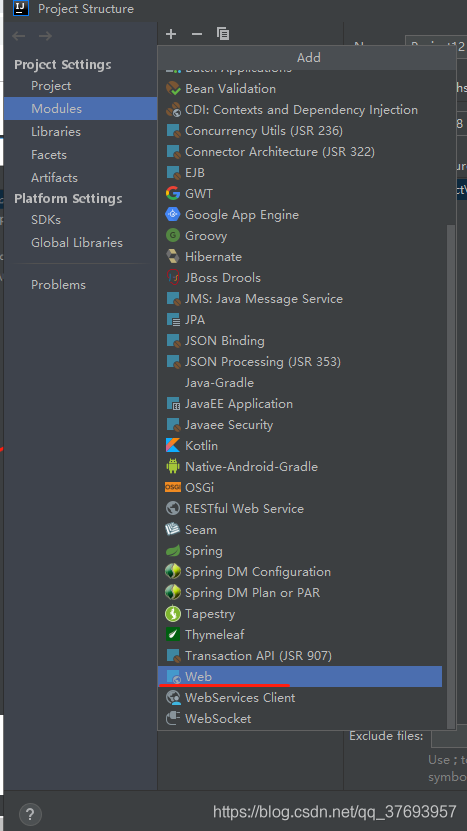The width and height of the screenshot is (467, 831).
Task: Click the Native-Android-Gradle android icon
Action: coord(173,466)
